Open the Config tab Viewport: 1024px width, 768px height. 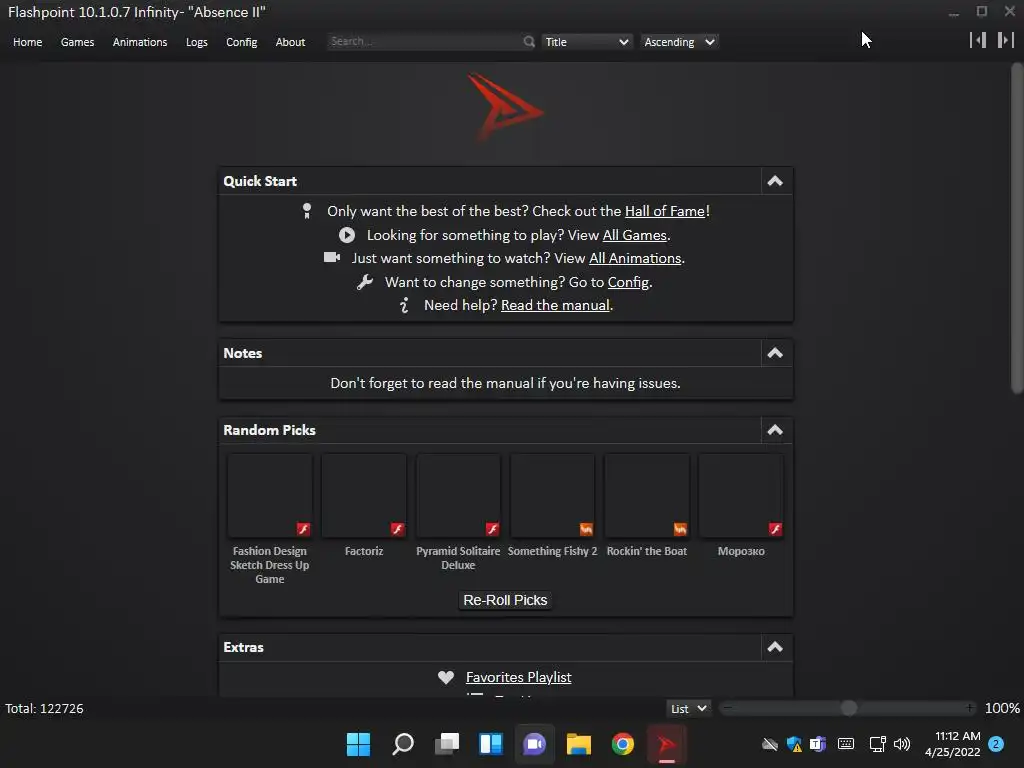(x=242, y=42)
